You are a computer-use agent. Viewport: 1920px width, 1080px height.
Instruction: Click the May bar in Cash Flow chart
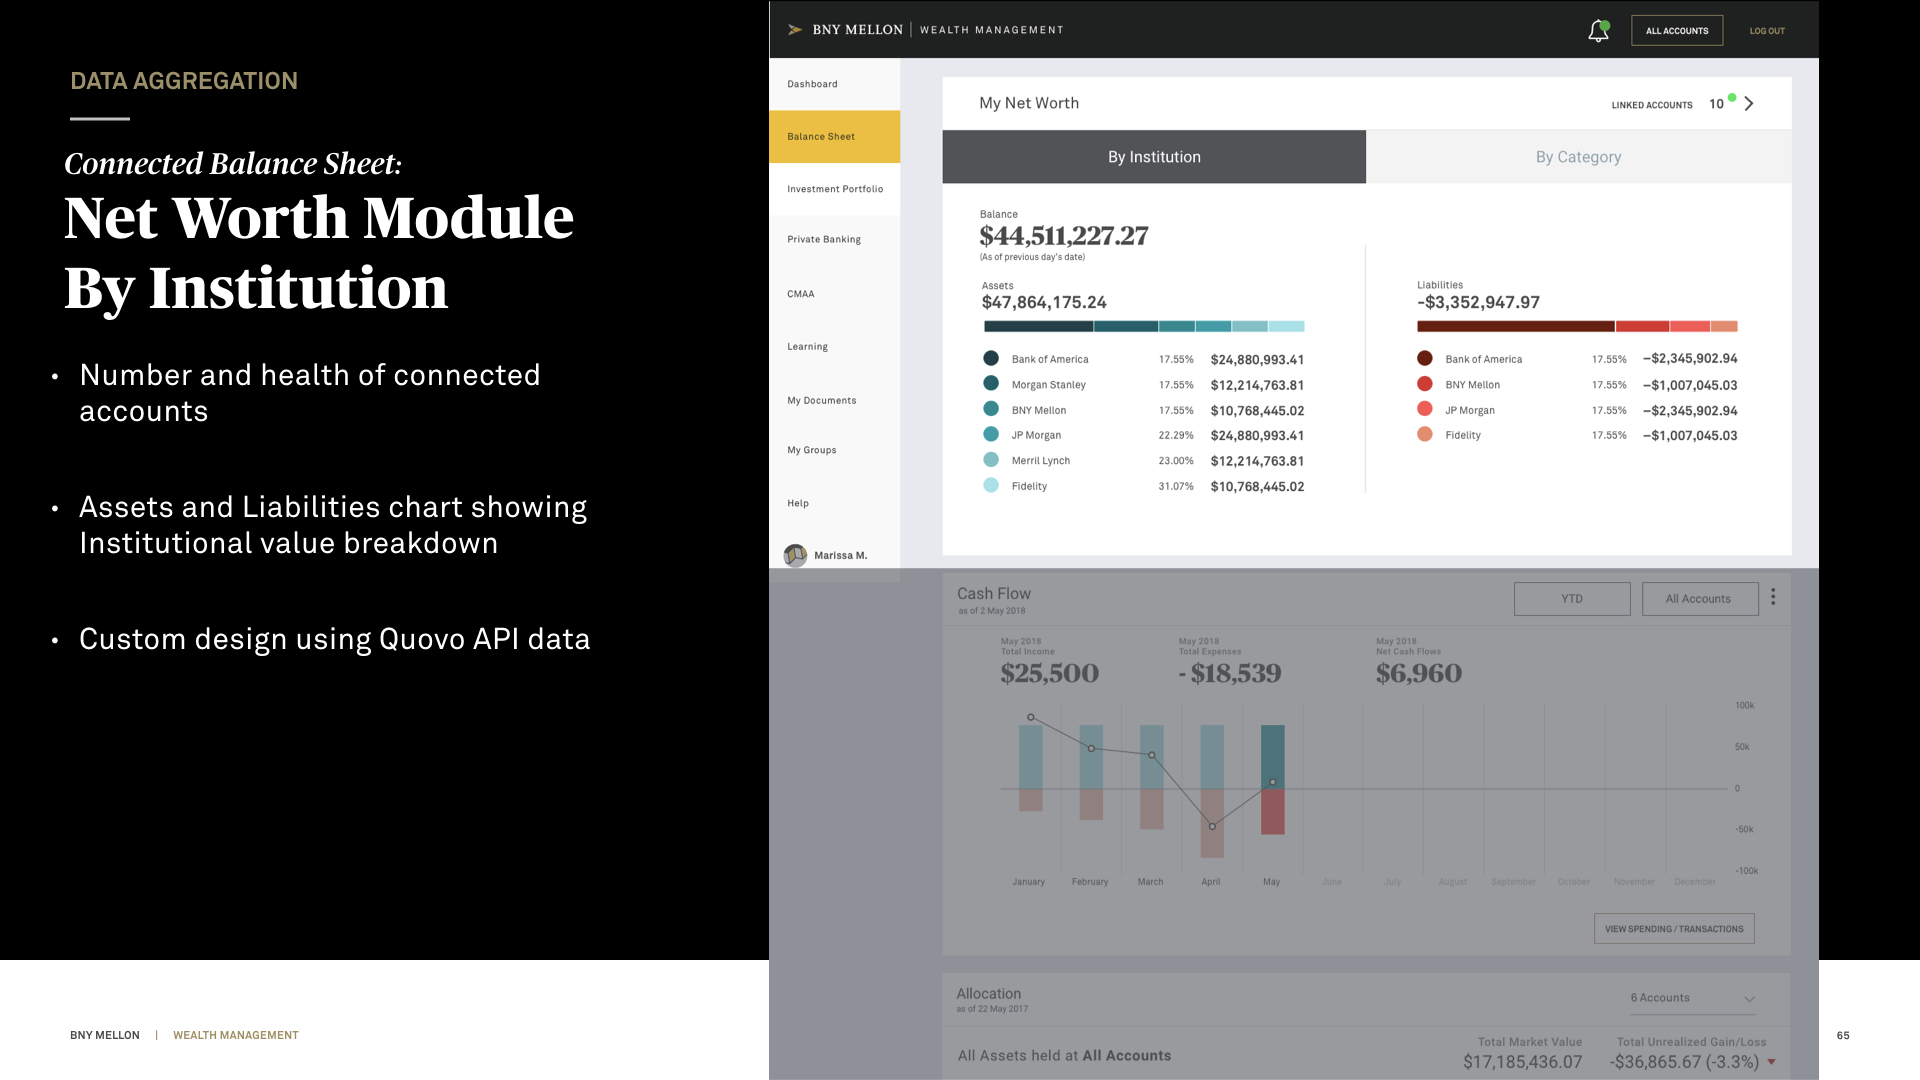1272,779
